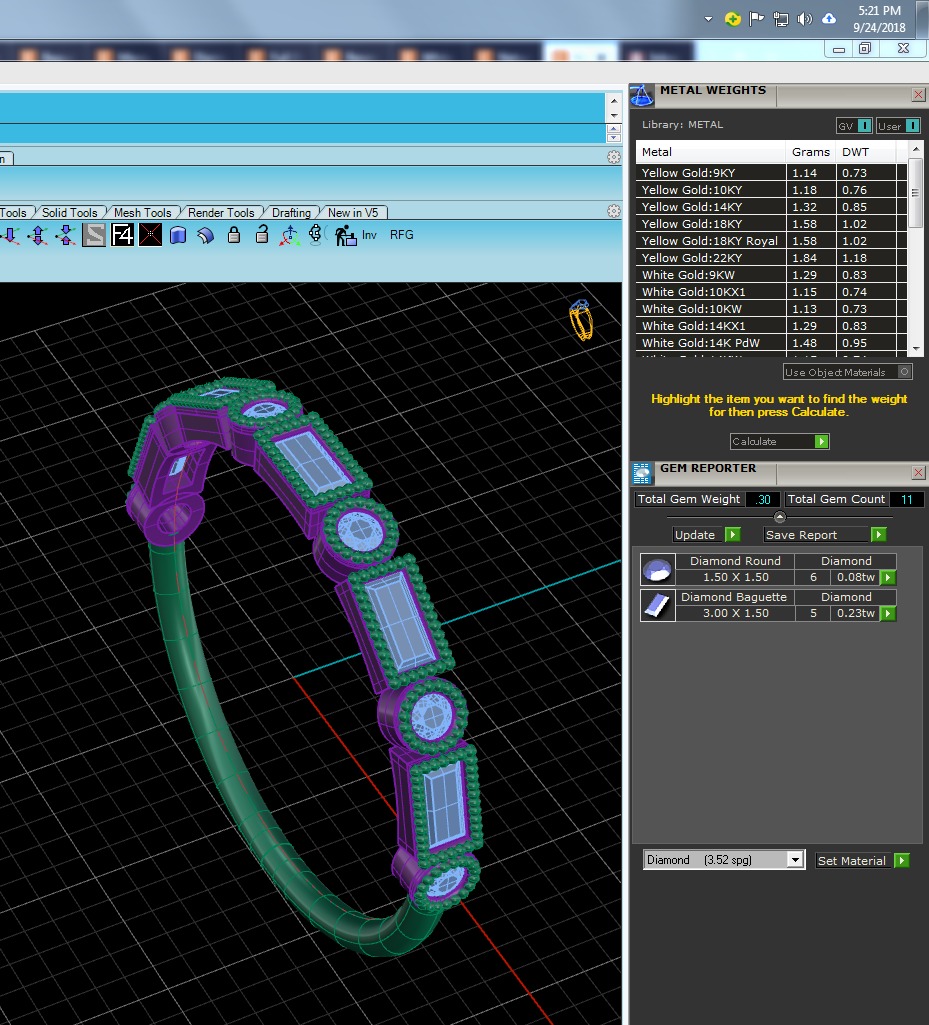
Task: Select White Gold:14K PdW row
Action: click(771, 343)
